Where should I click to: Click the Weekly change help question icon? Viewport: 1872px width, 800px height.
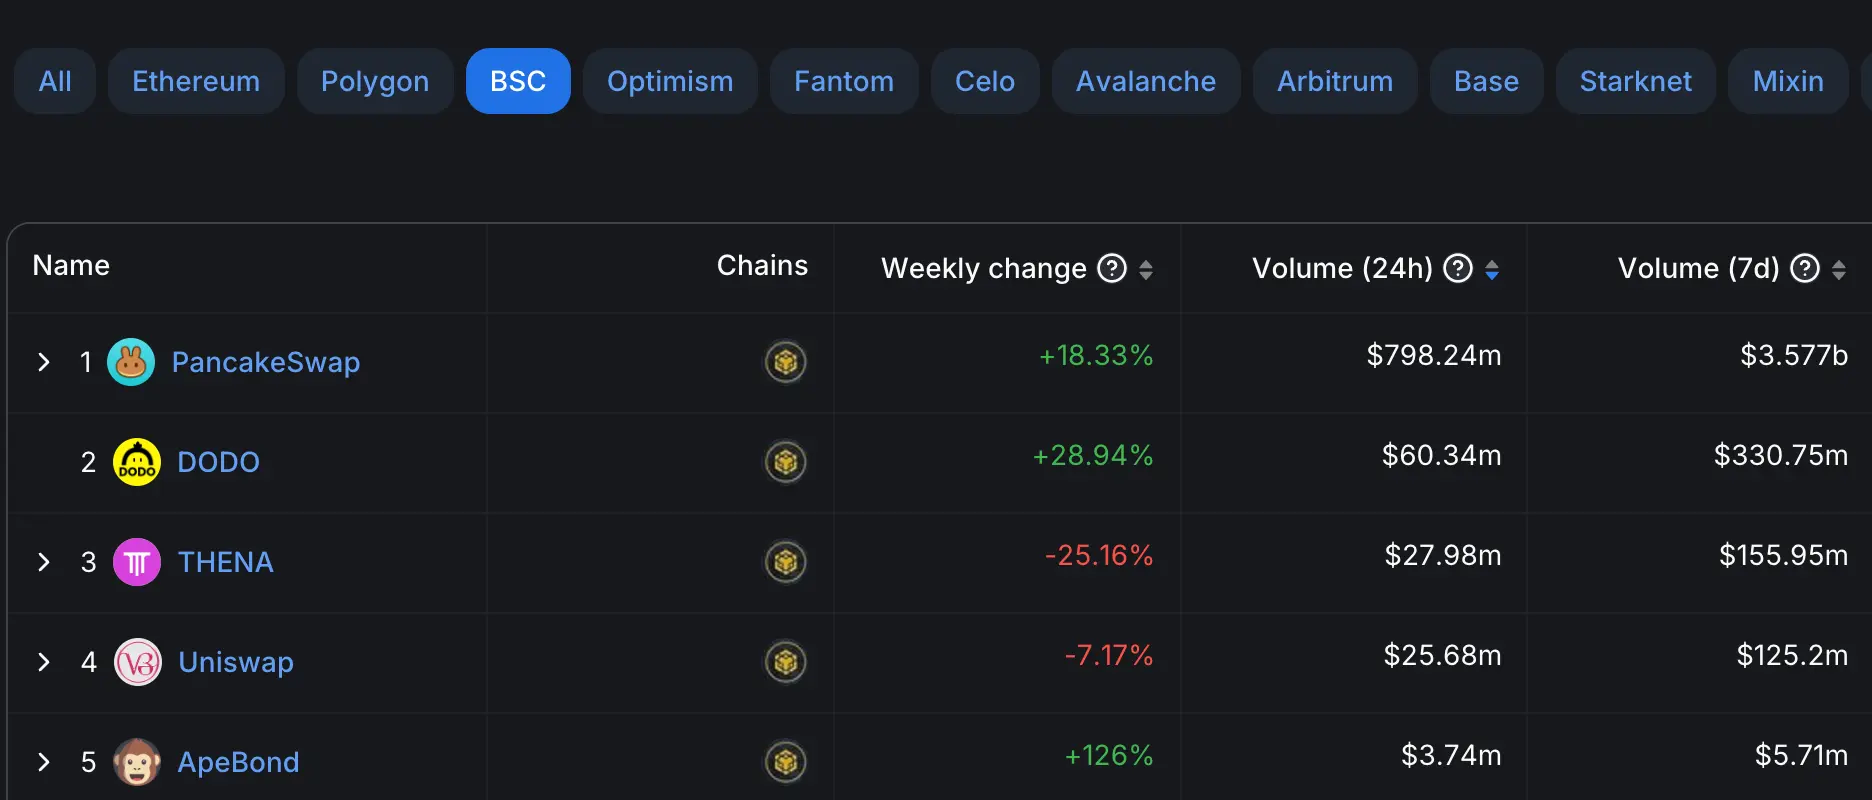click(x=1112, y=268)
